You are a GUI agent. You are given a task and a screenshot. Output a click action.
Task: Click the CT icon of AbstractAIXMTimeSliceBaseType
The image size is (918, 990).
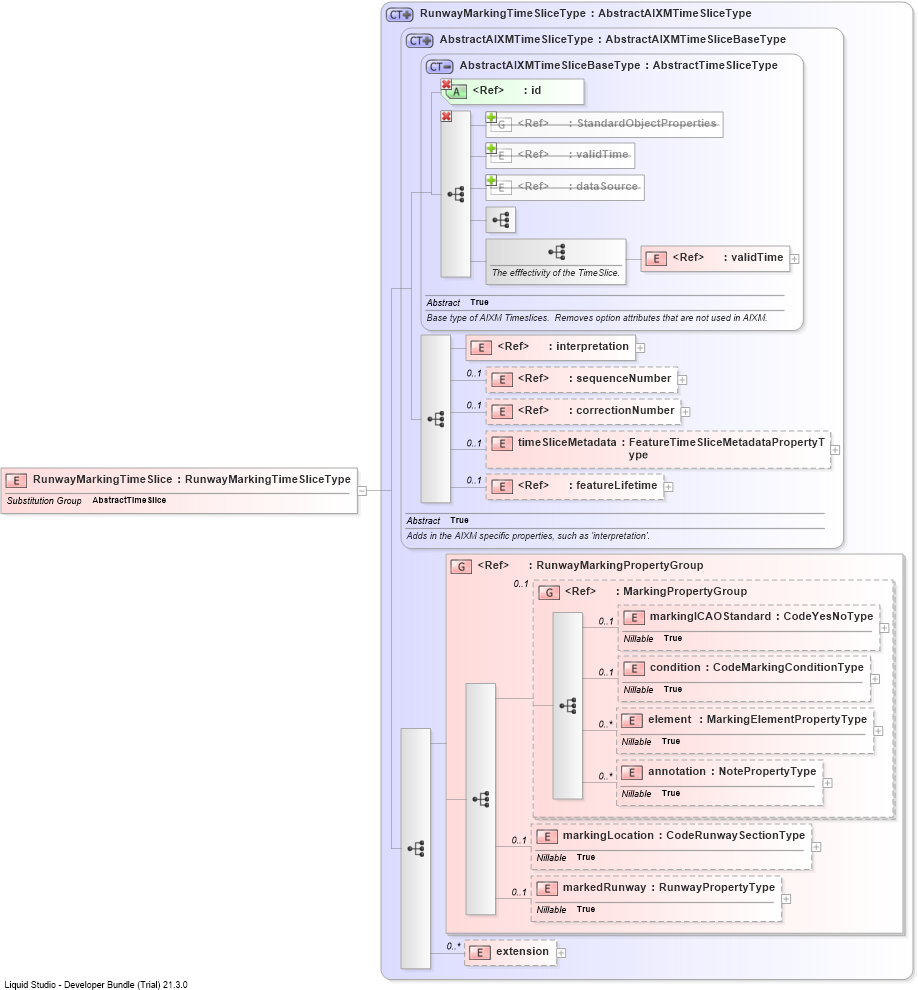pos(439,66)
